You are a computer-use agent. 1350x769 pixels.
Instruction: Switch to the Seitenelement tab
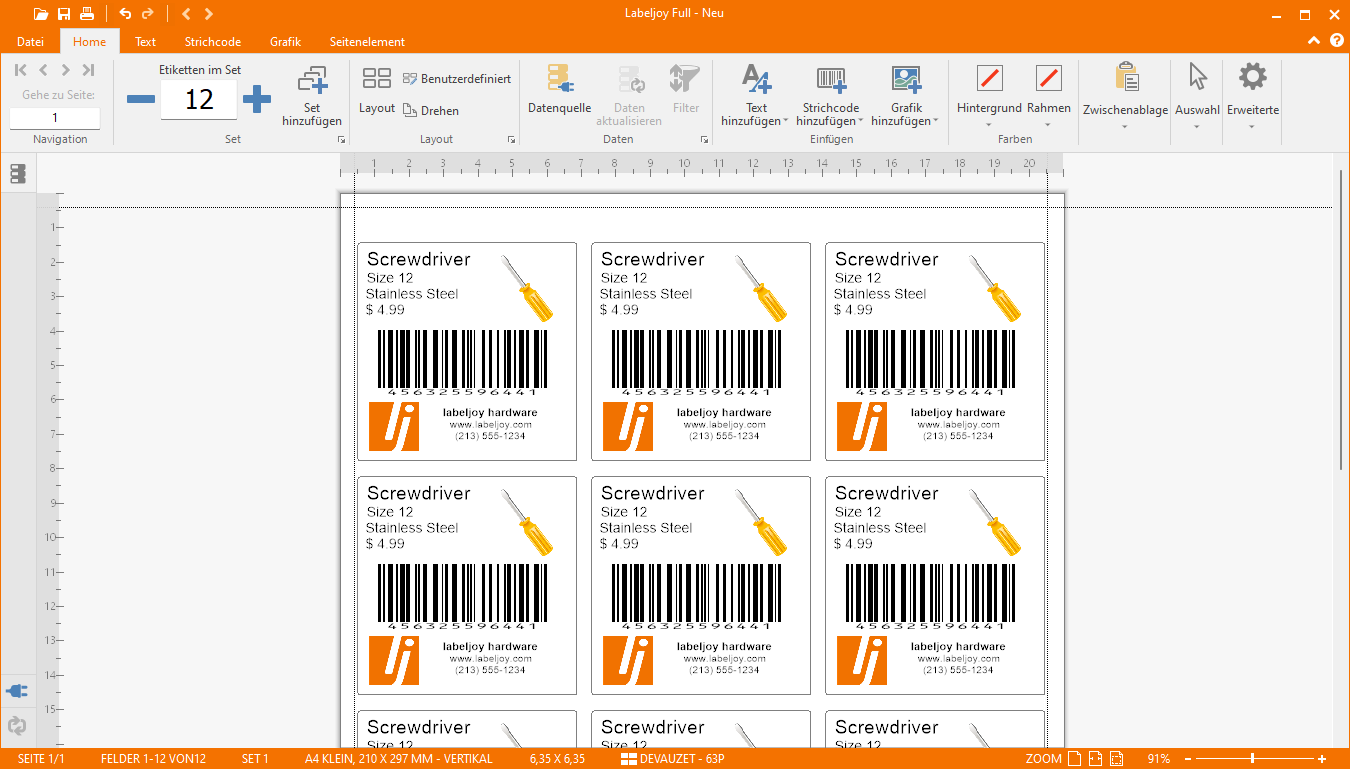pyautogui.click(x=367, y=42)
